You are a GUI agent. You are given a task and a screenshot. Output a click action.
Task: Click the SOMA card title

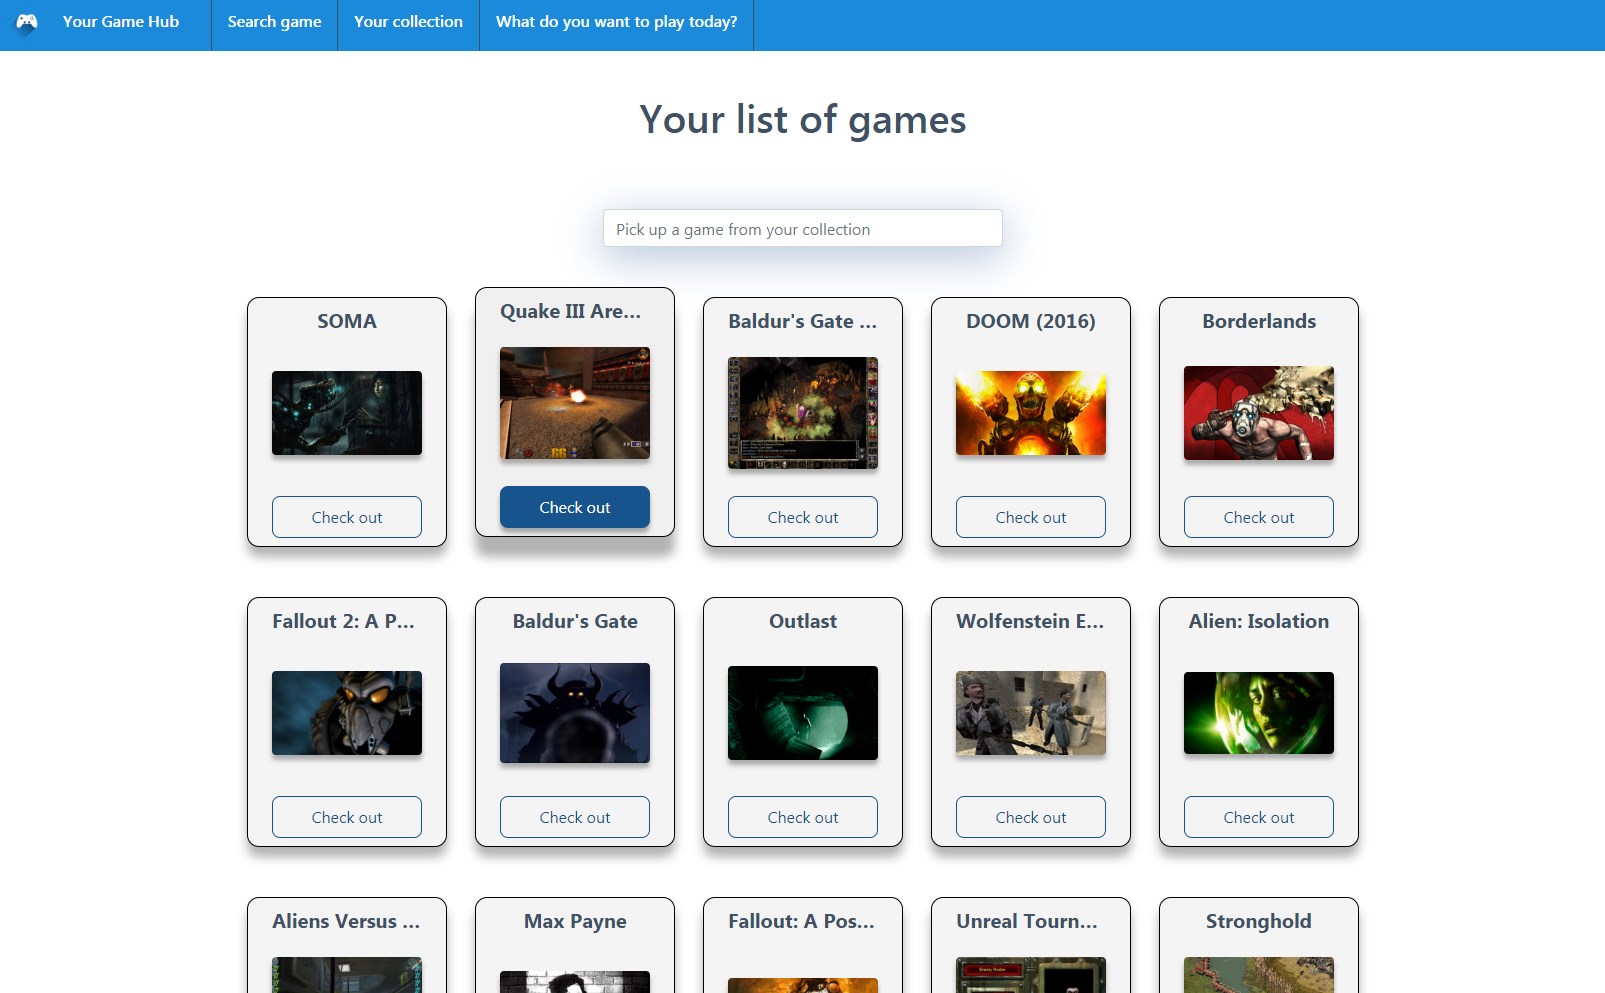[x=347, y=321]
